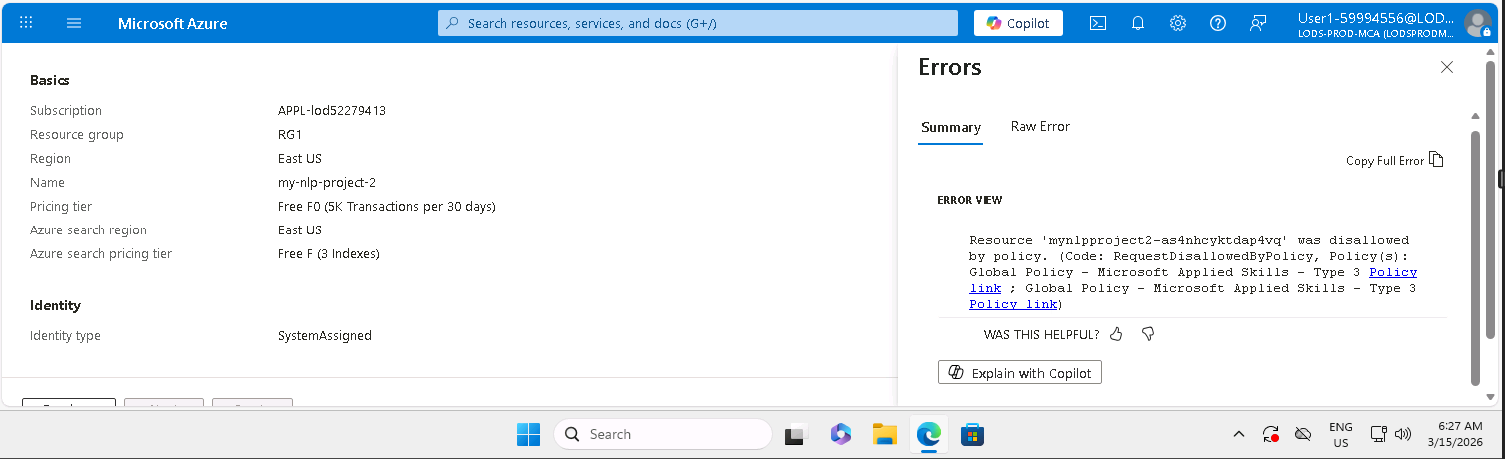
Task: Click the ERROR VIEW label
Action: click(x=970, y=200)
